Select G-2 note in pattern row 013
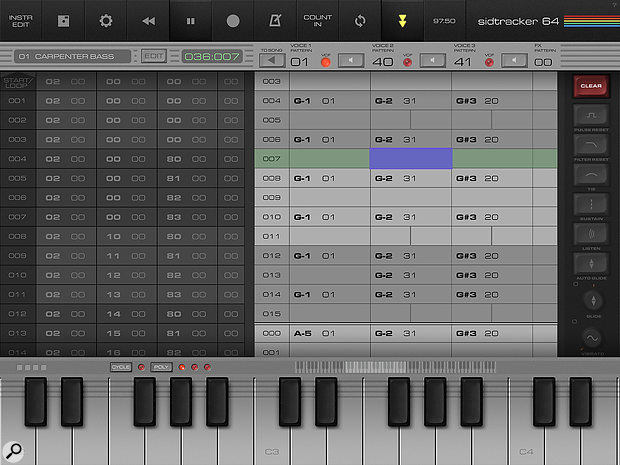This screenshot has width=620, height=465. [x=384, y=275]
